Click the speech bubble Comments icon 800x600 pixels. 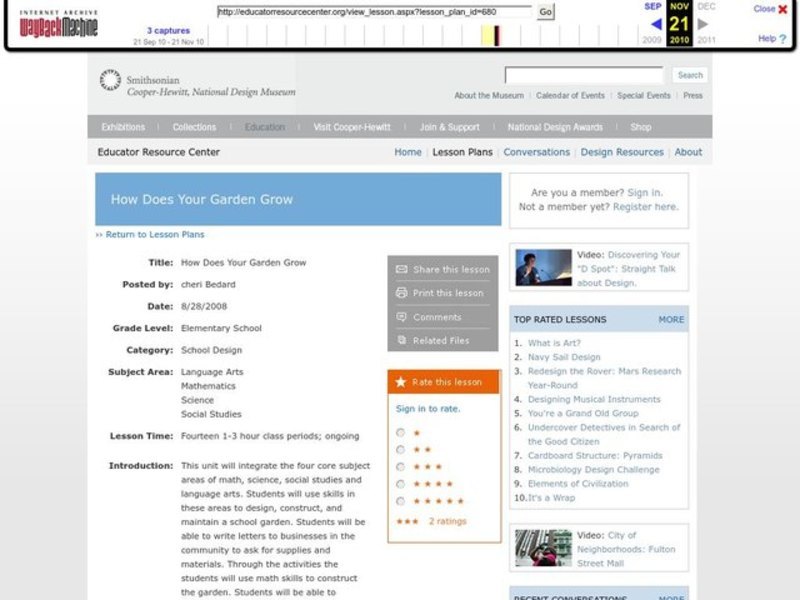click(x=402, y=317)
